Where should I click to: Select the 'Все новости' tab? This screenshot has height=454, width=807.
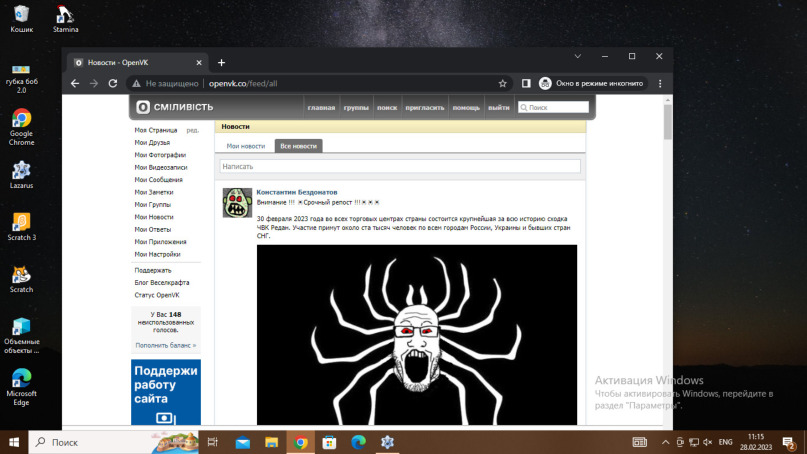[298, 146]
